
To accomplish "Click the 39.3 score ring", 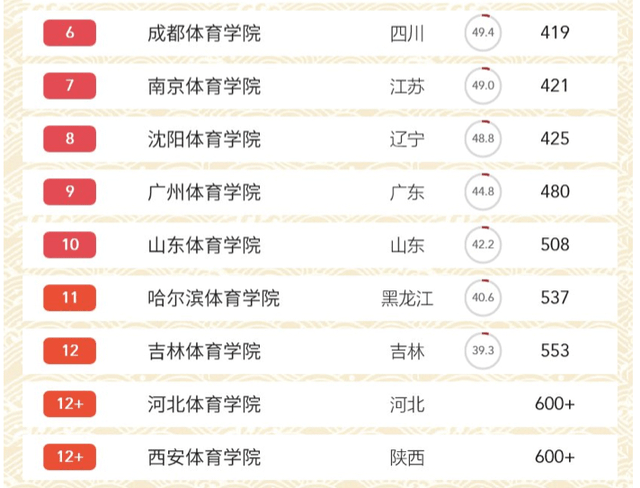I will (484, 351).
